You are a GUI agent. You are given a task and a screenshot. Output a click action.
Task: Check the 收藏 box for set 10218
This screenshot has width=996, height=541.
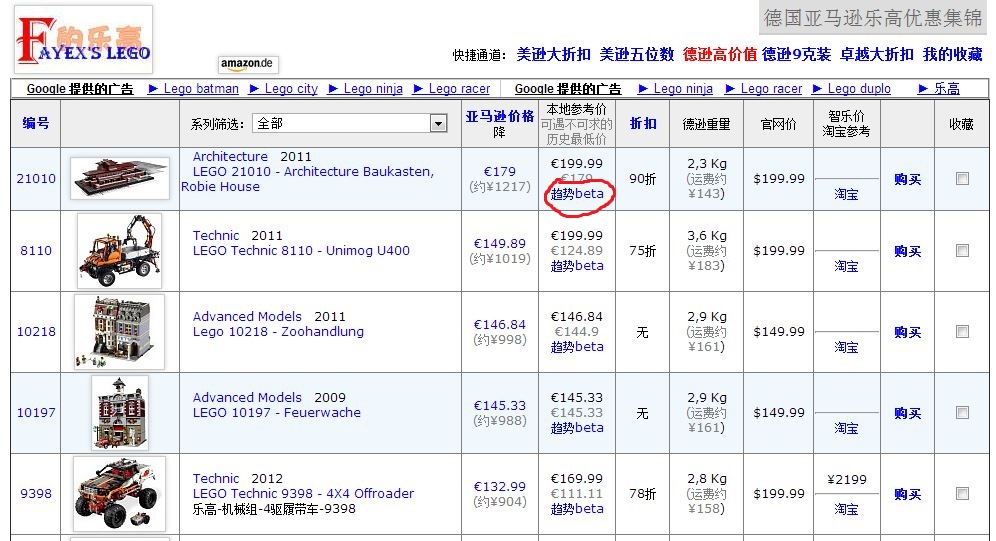pos(962,331)
